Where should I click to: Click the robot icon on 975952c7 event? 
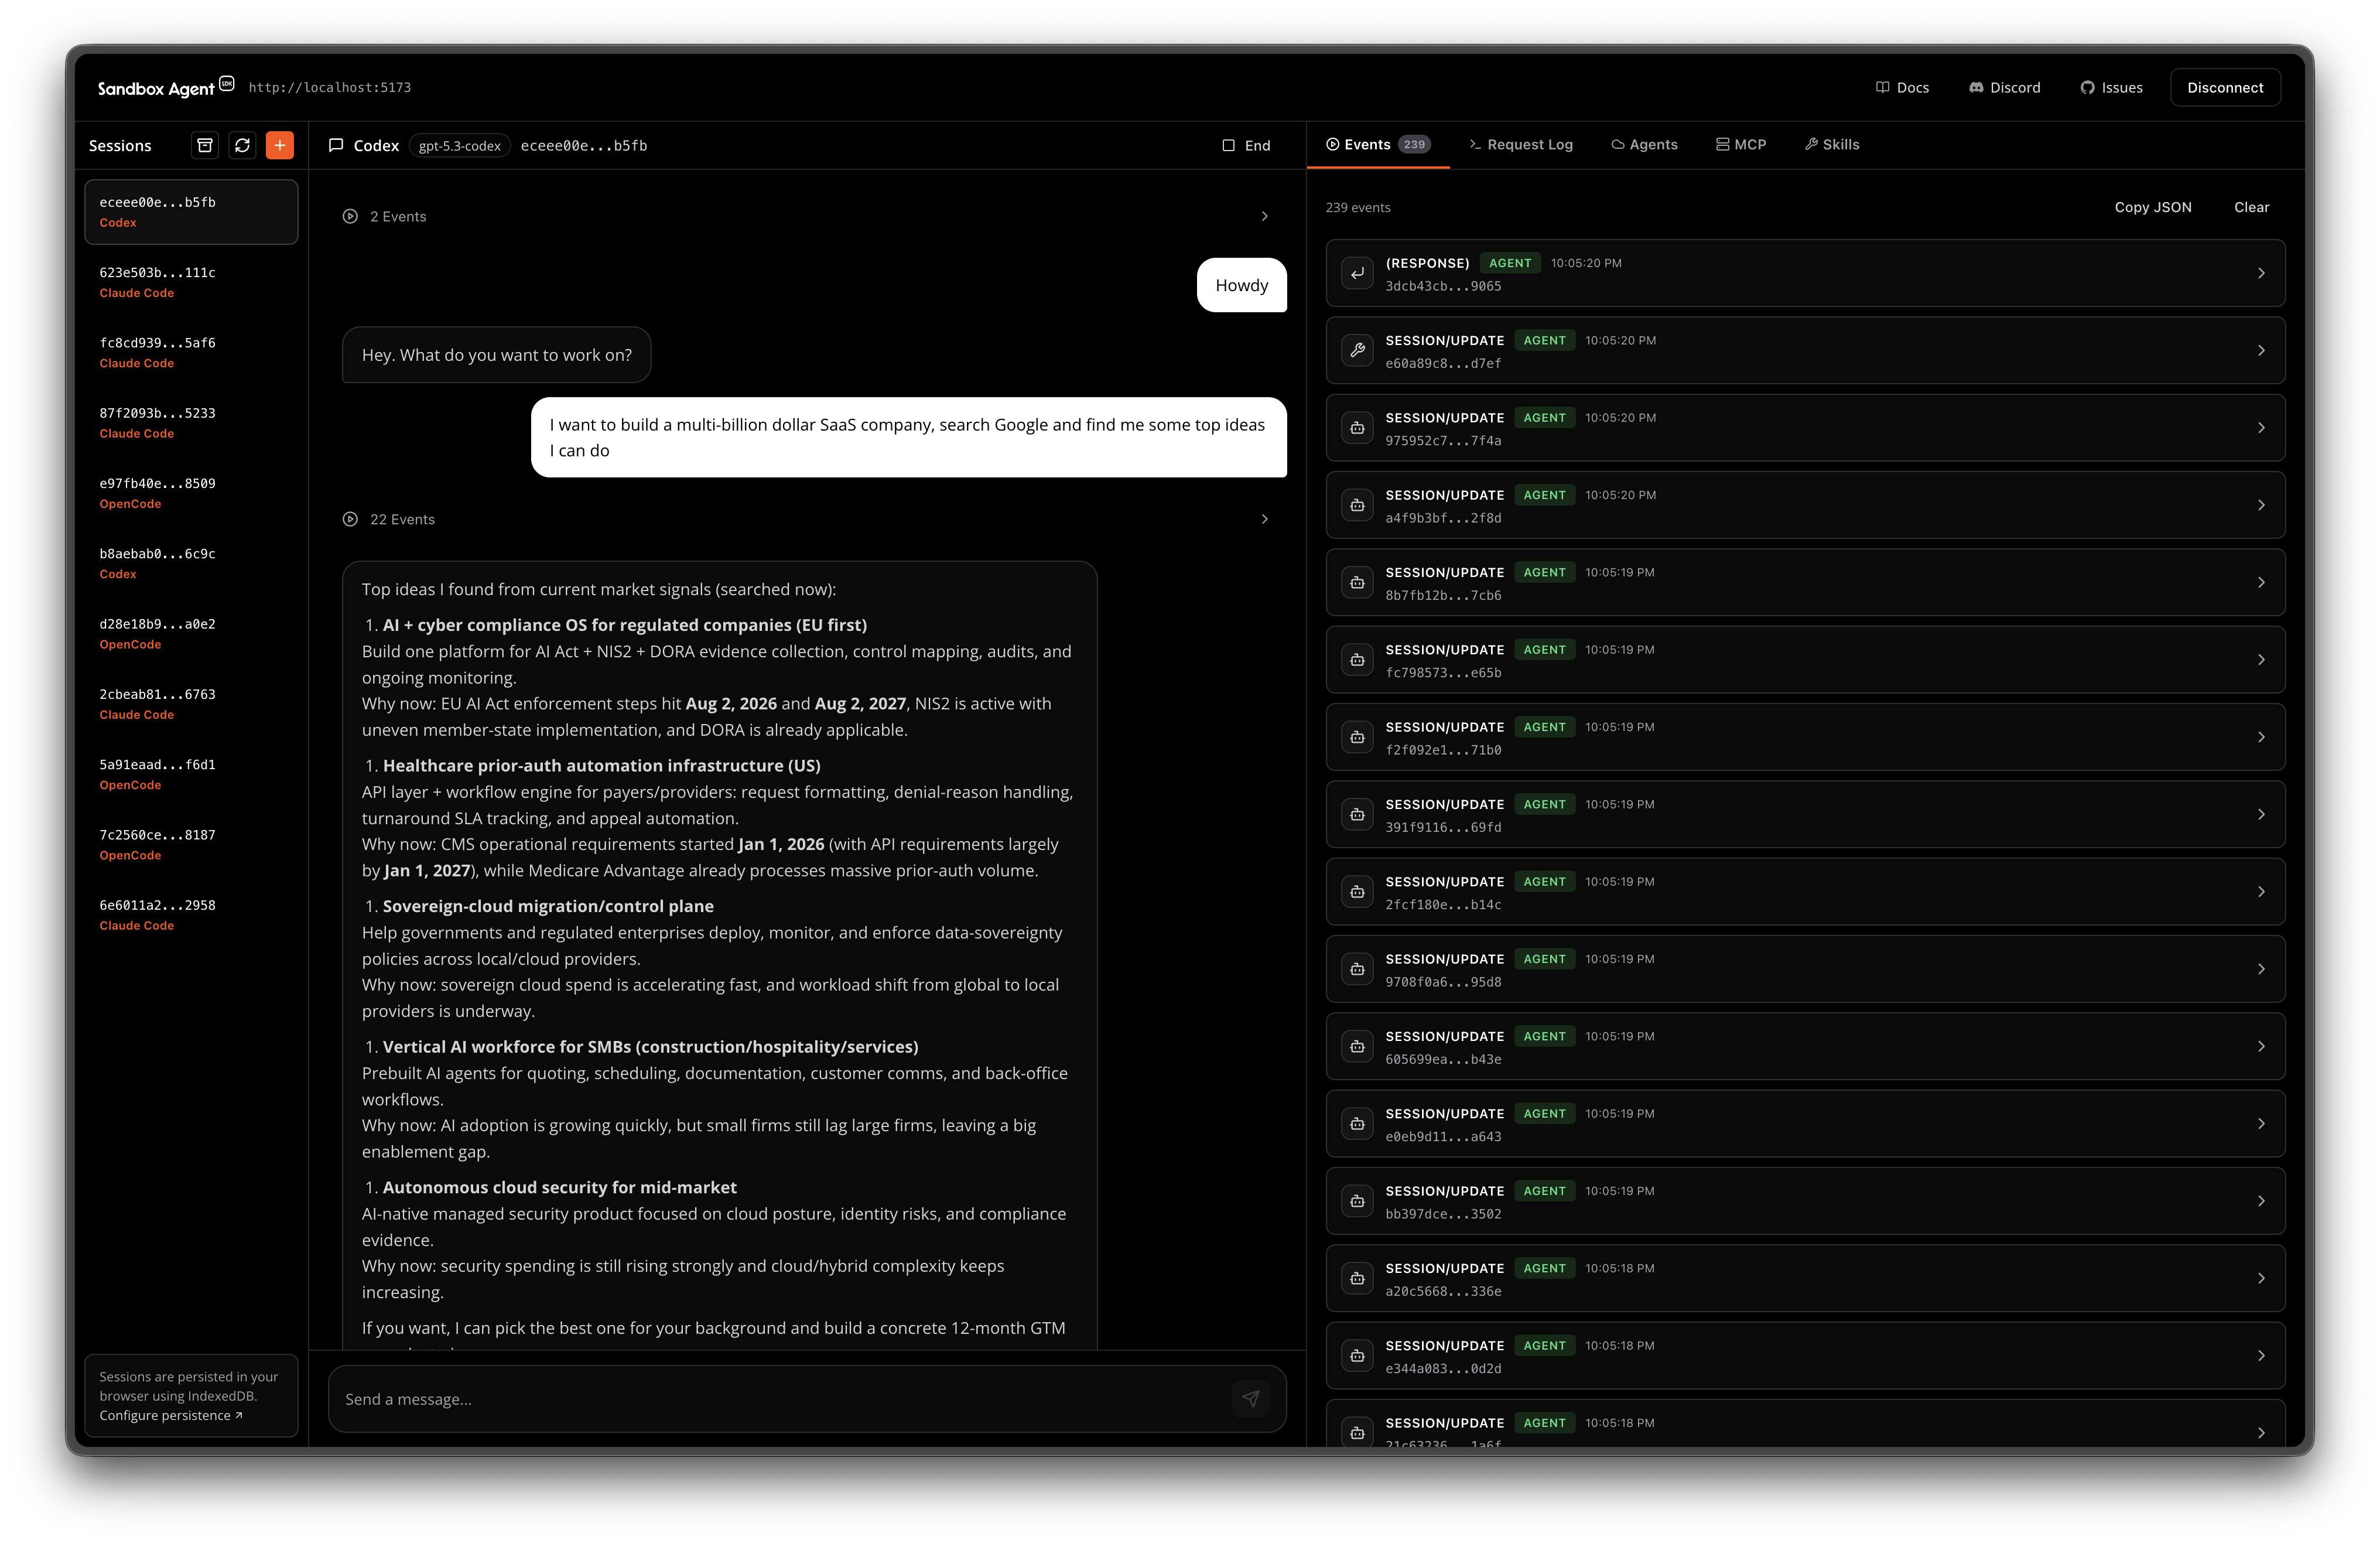(x=1357, y=428)
